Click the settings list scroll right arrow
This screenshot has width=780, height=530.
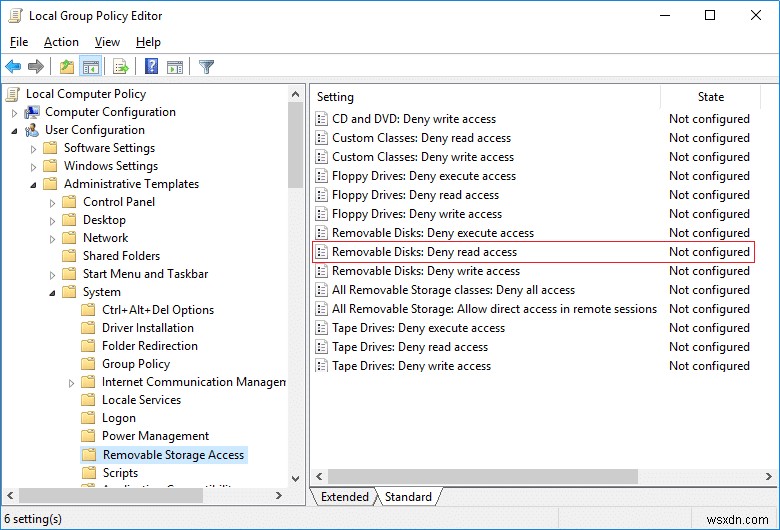769,476
